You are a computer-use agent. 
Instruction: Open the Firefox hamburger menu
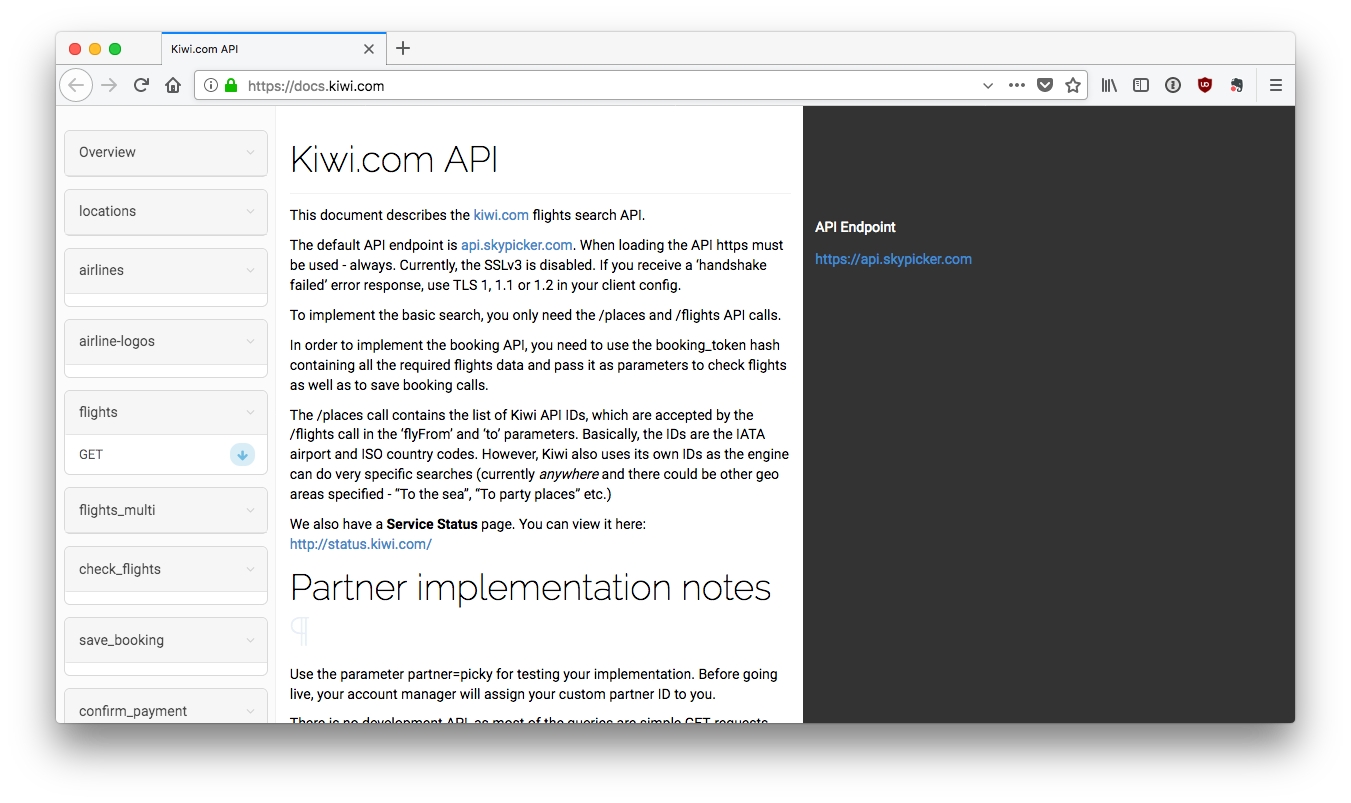pyautogui.click(x=1276, y=86)
